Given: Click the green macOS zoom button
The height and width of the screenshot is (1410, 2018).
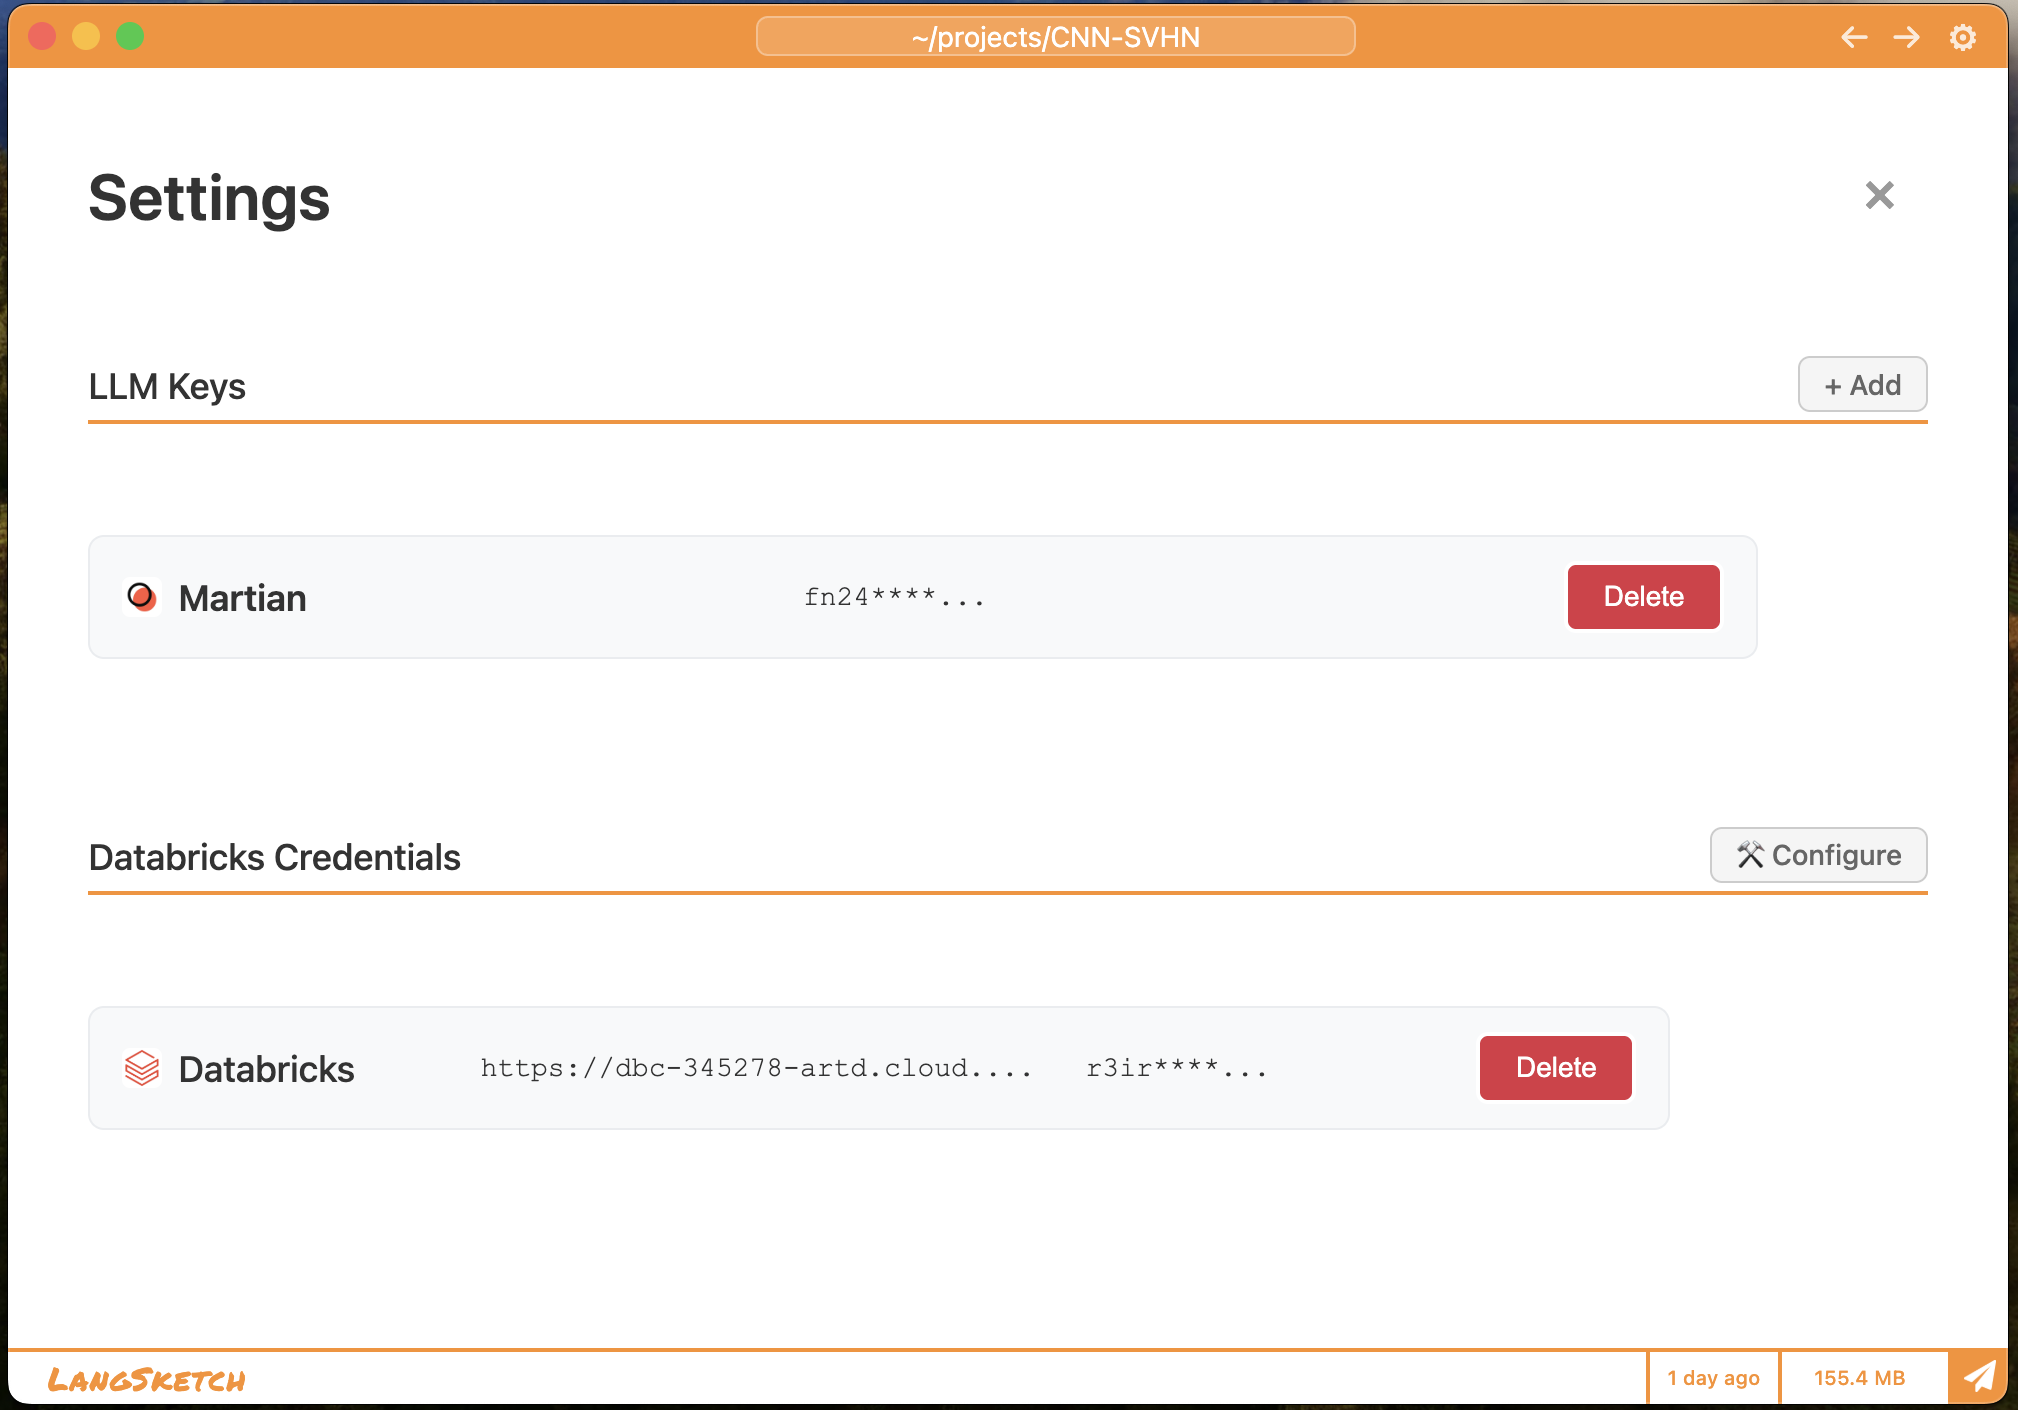Looking at the screenshot, I should pos(130,37).
